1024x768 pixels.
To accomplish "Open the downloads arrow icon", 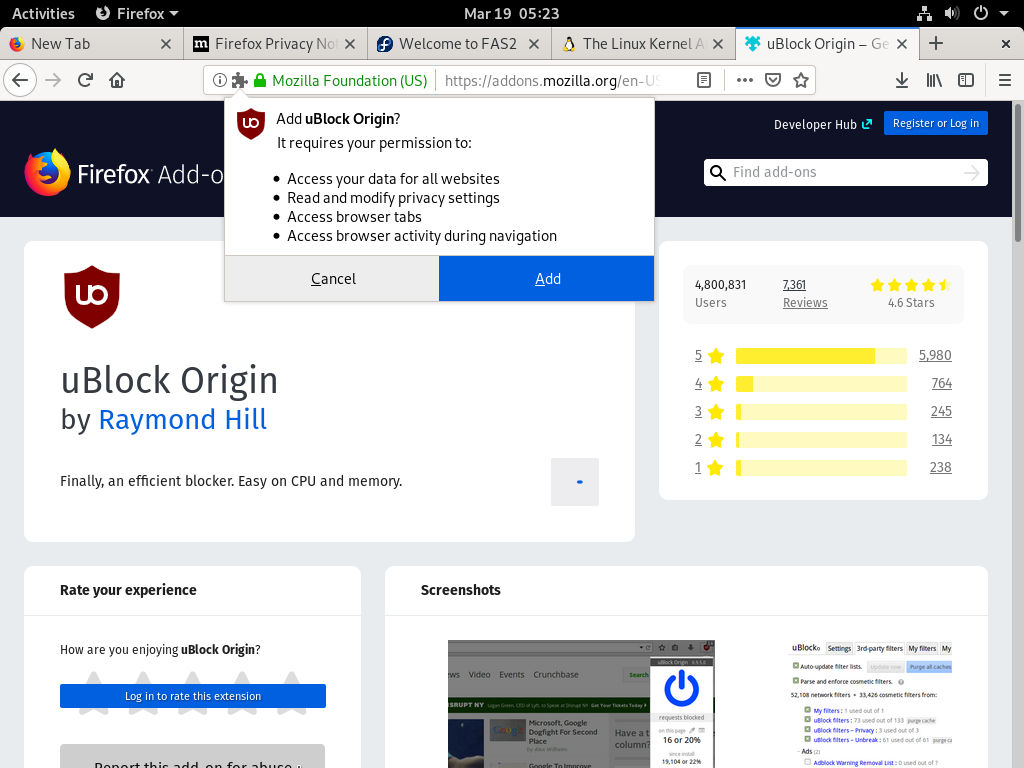I will point(902,80).
